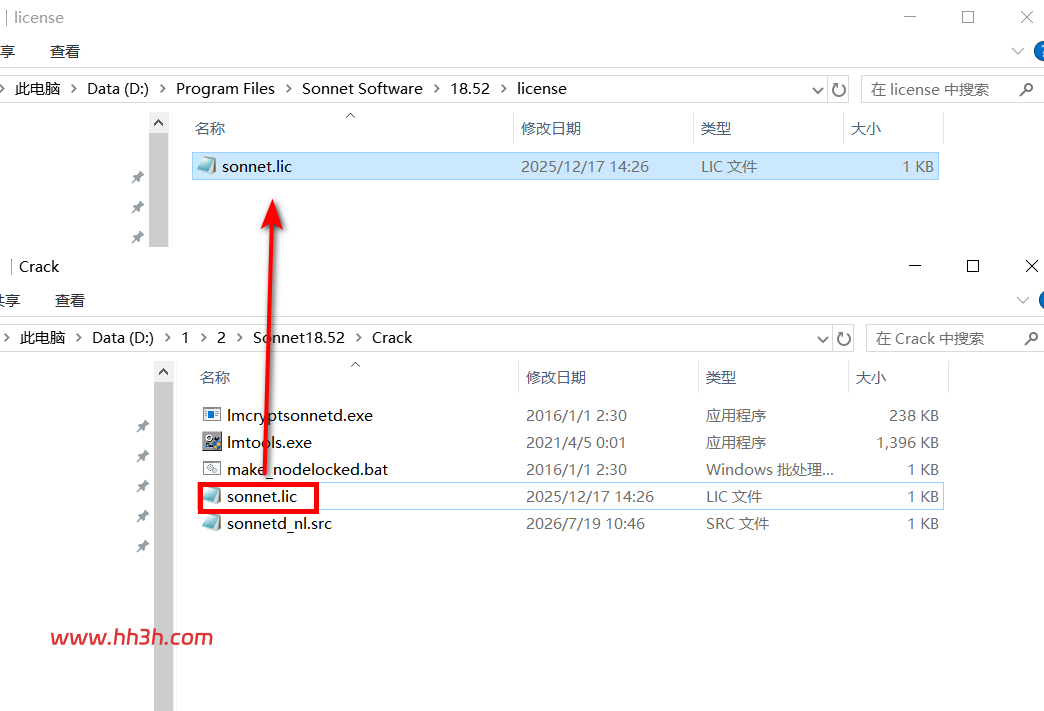The height and width of the screenshot is (711, 1044).
Task: Go to 18.52 breadcrumb folder
Action: point(470,89)
